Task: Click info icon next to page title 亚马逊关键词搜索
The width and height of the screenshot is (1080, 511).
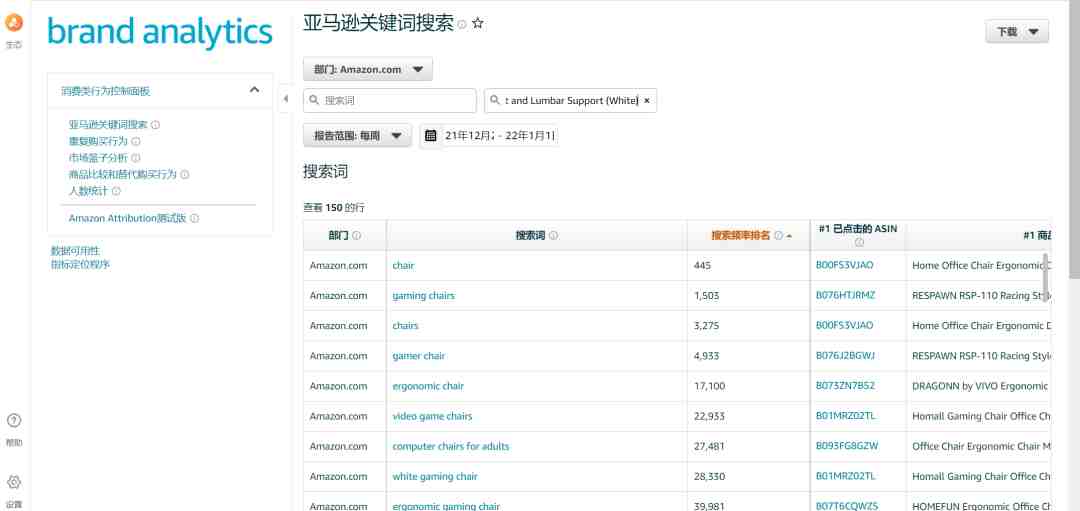Action: [x=462, y=24]
